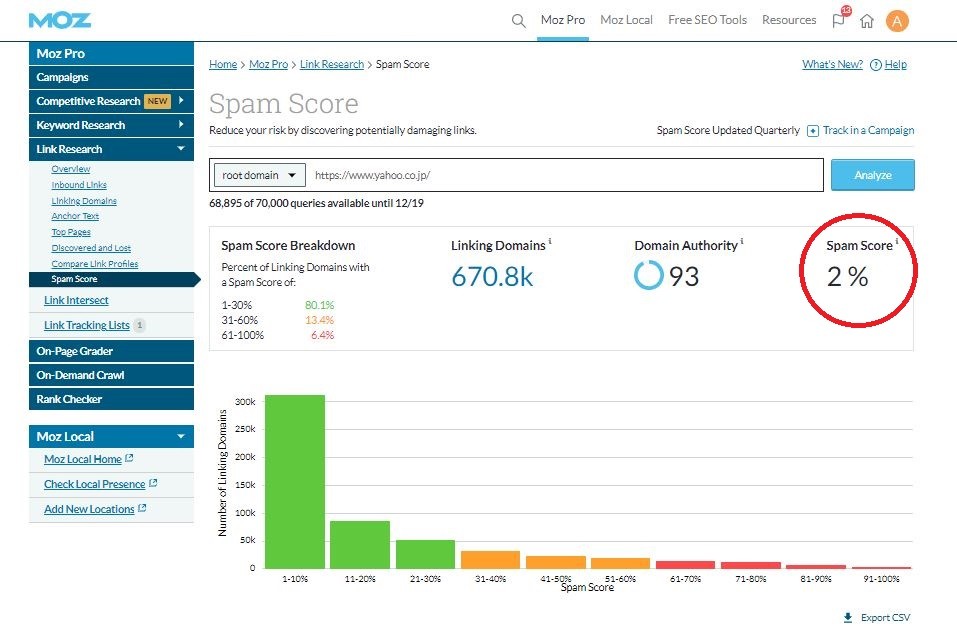The height and width of the screenshot is (637, 957).
Task: Click the Domain Authority circle gauge
Action: 648,275
